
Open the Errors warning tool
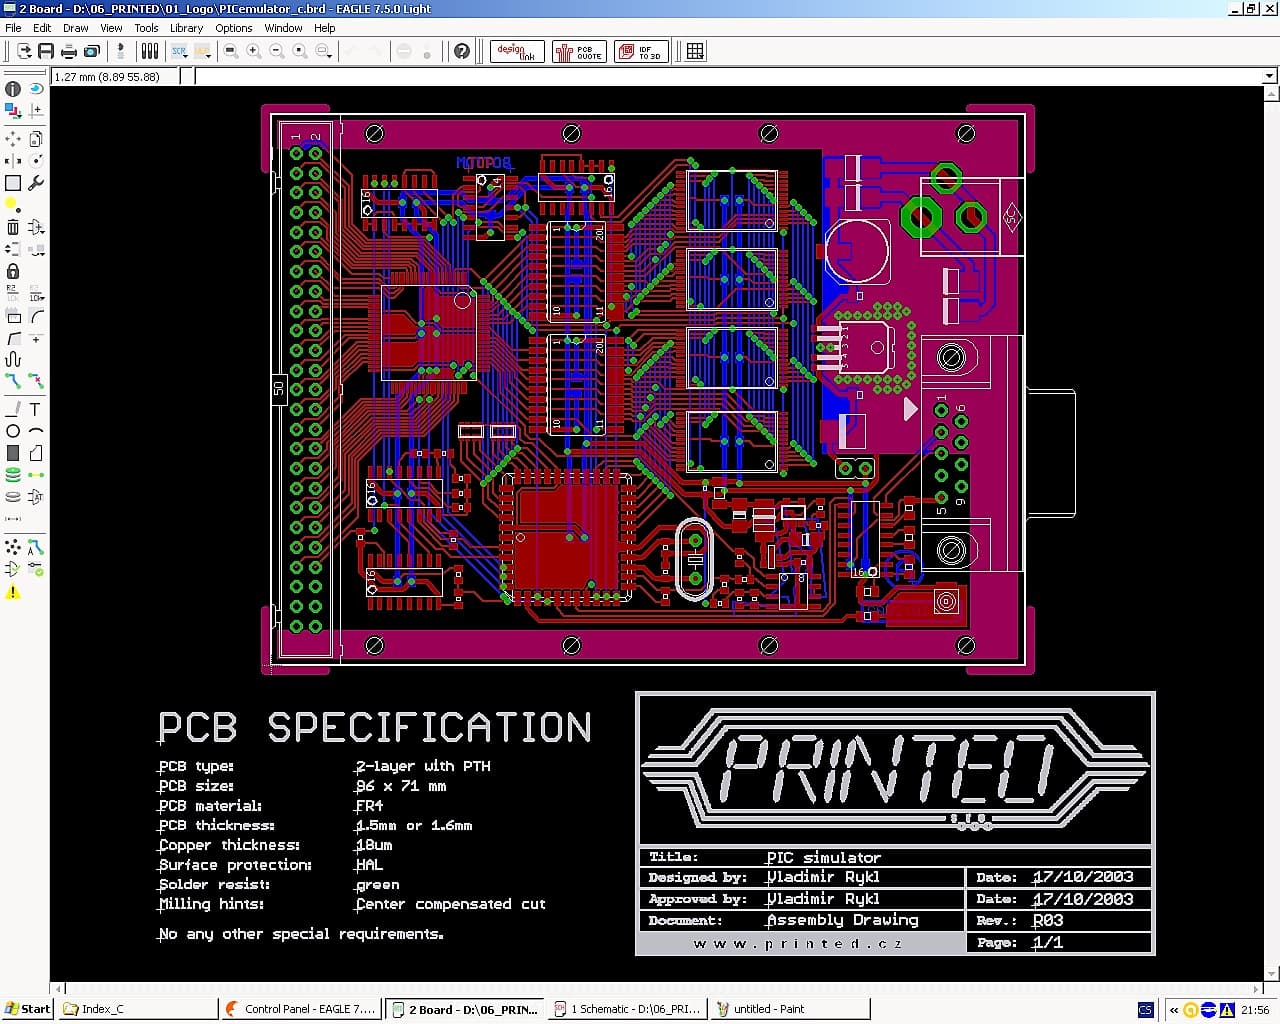[13, 592]
